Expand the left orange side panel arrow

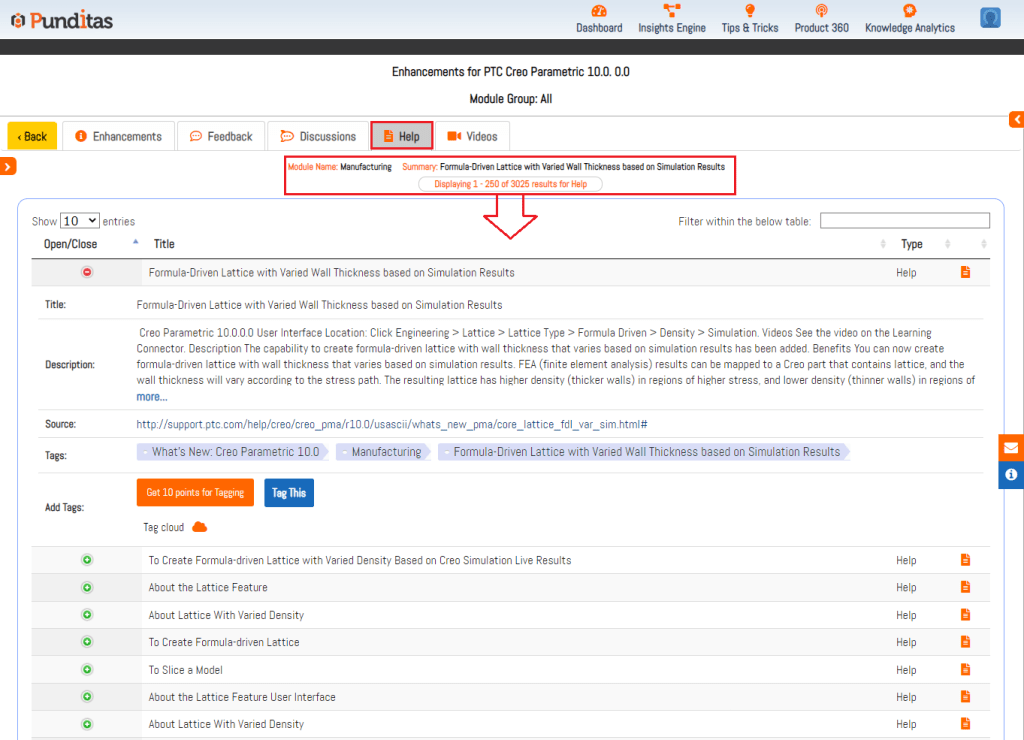click(7, 166)
